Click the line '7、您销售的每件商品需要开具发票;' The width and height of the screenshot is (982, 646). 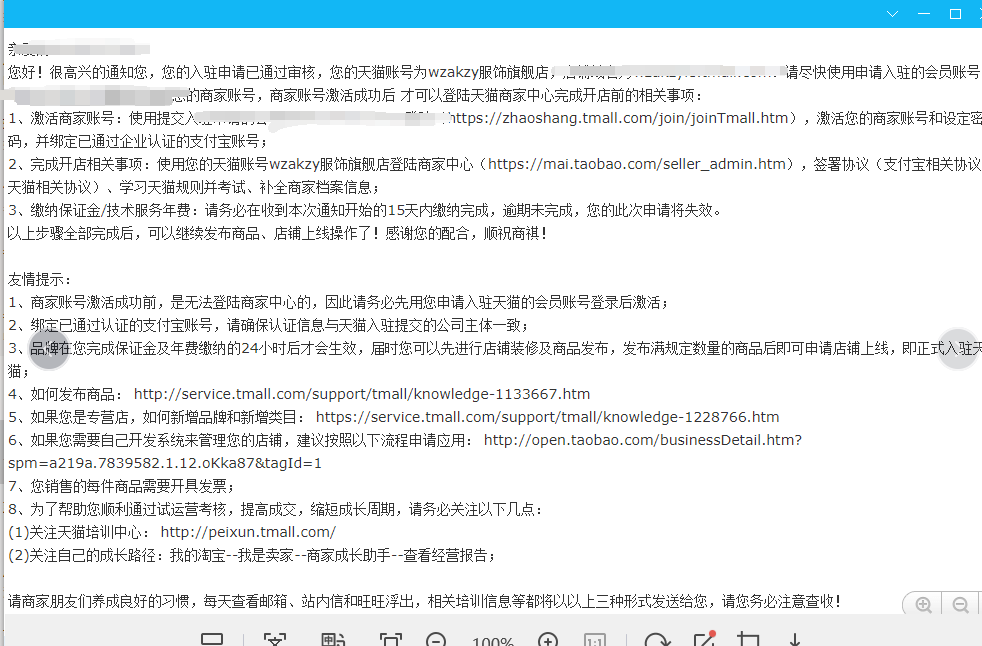[x=121, y=486]
